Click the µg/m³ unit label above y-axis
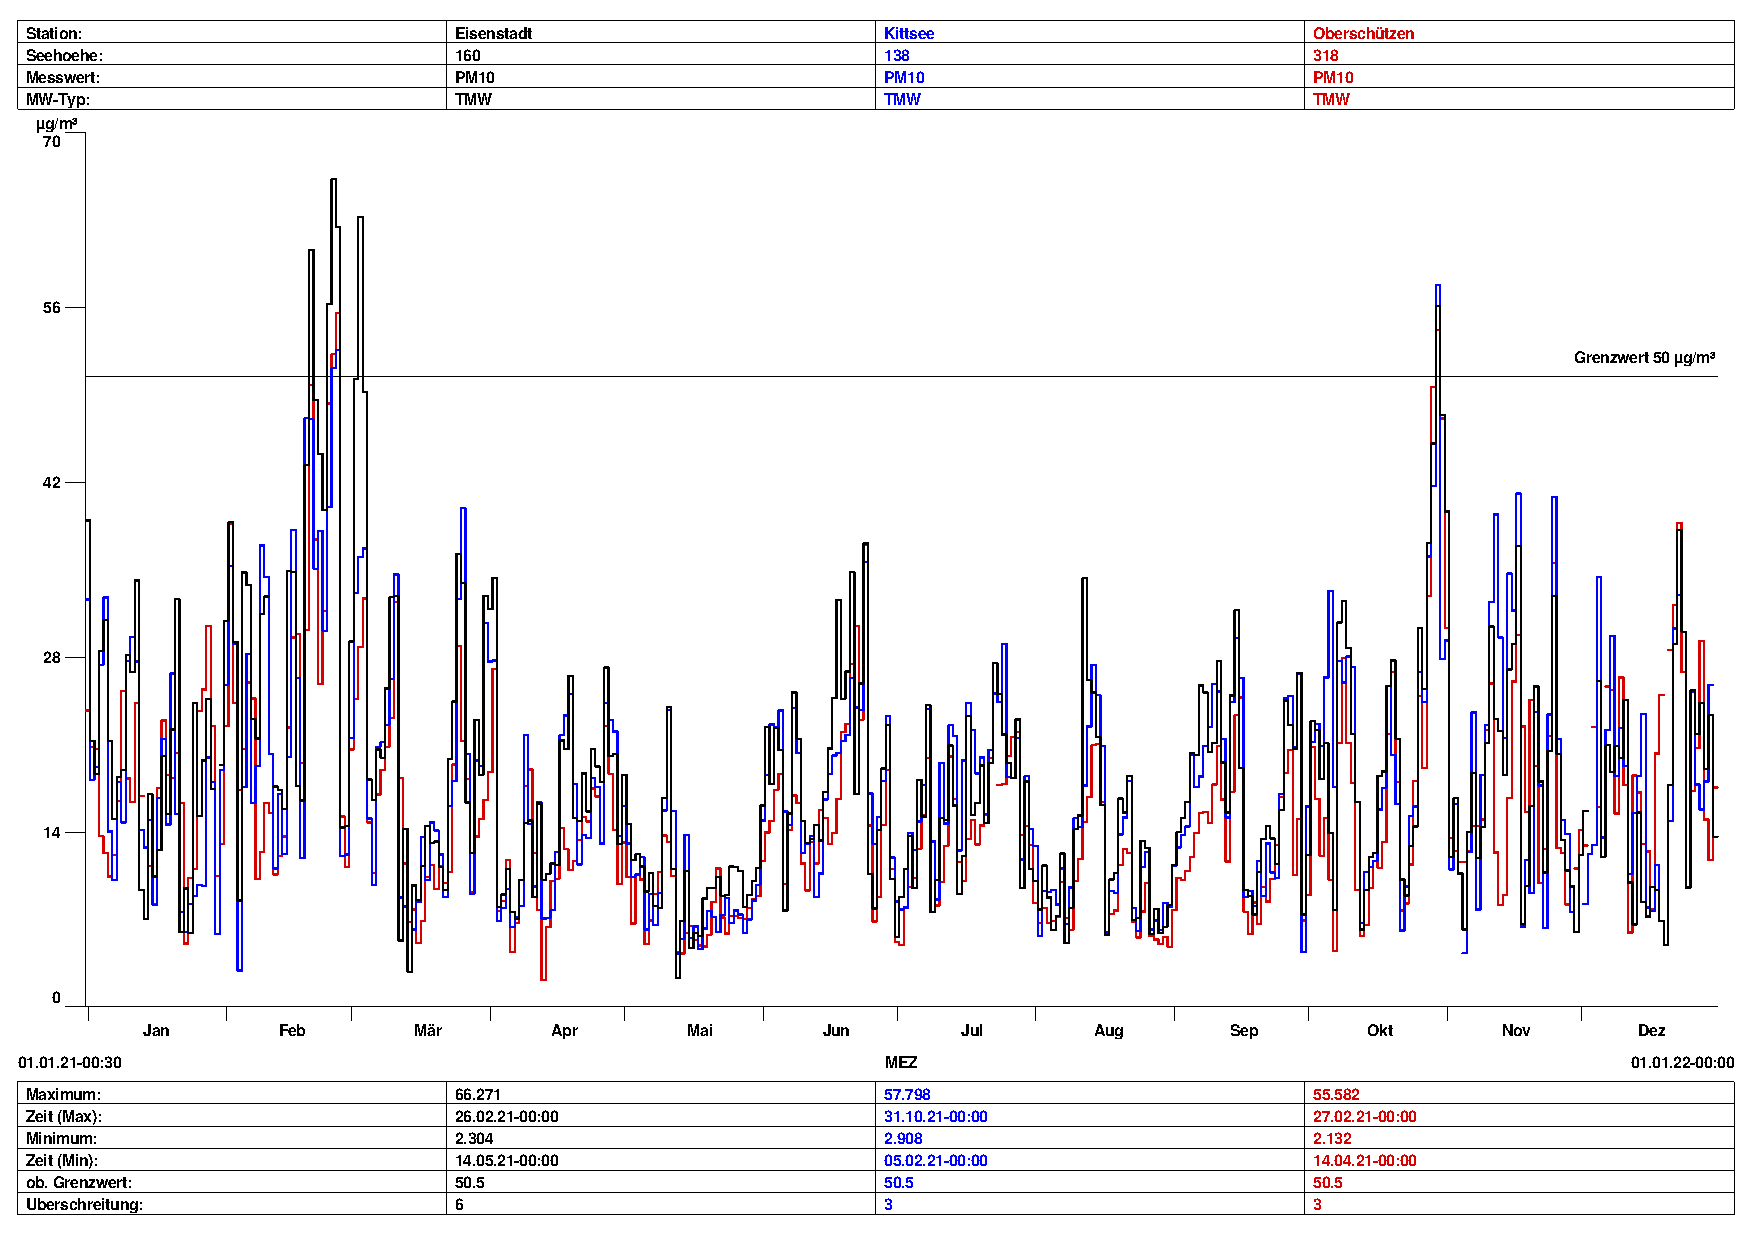The width and height of the screenshot is (1754, 1240). coord(56,124)
